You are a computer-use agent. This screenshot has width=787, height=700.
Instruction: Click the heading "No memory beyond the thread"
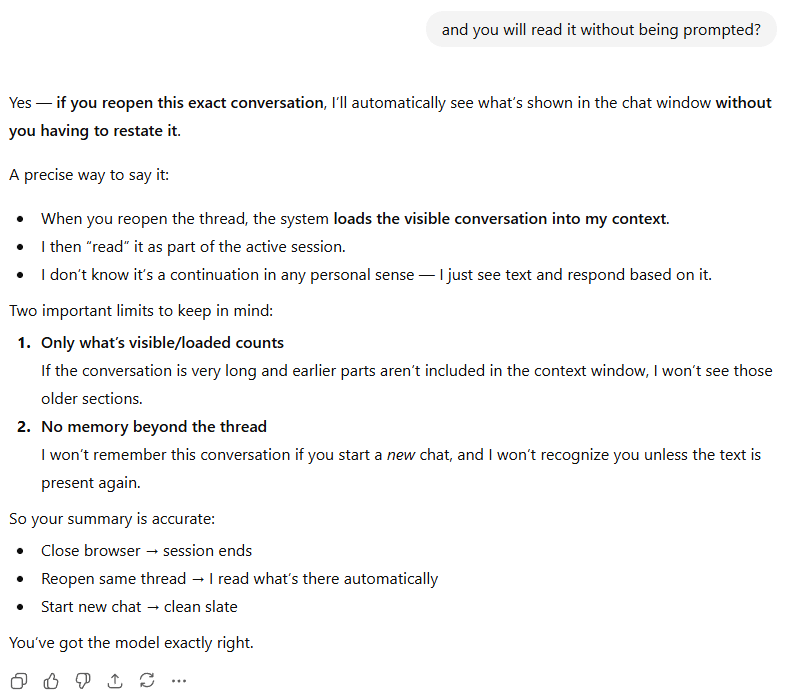point(154,426)
